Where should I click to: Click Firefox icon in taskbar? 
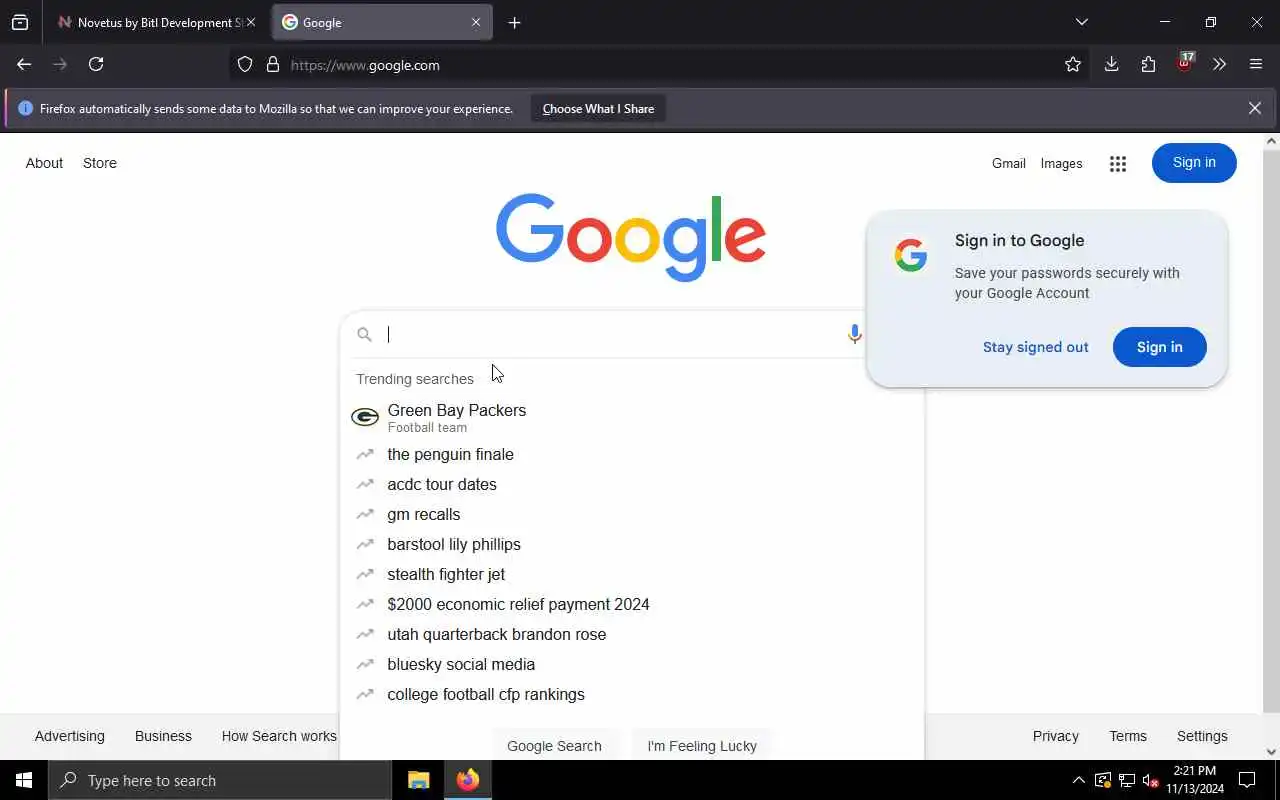pos(468,780)
